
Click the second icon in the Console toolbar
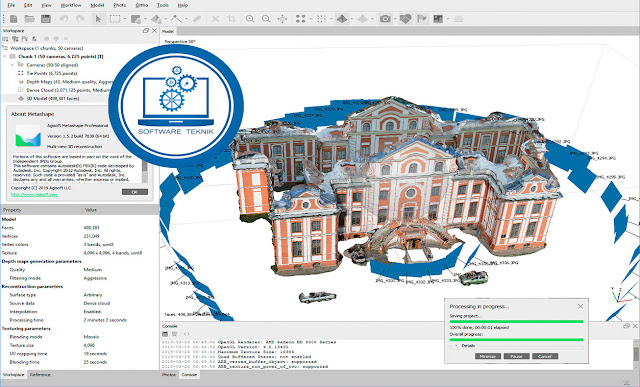click(175, 334)
